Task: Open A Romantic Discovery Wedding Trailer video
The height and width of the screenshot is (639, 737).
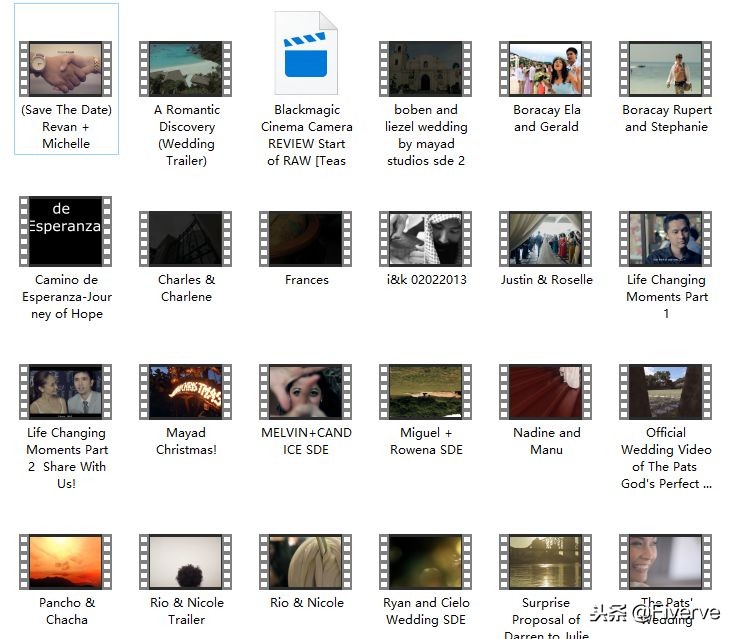Action: coord(186,69)
